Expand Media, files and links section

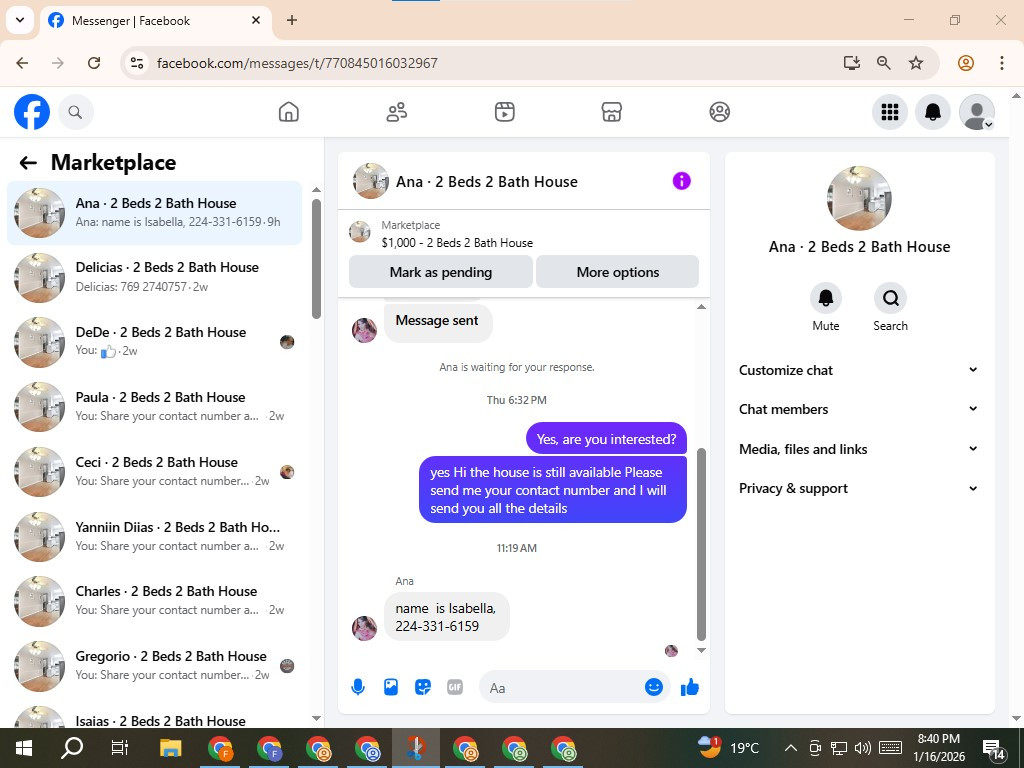[858, 449]
